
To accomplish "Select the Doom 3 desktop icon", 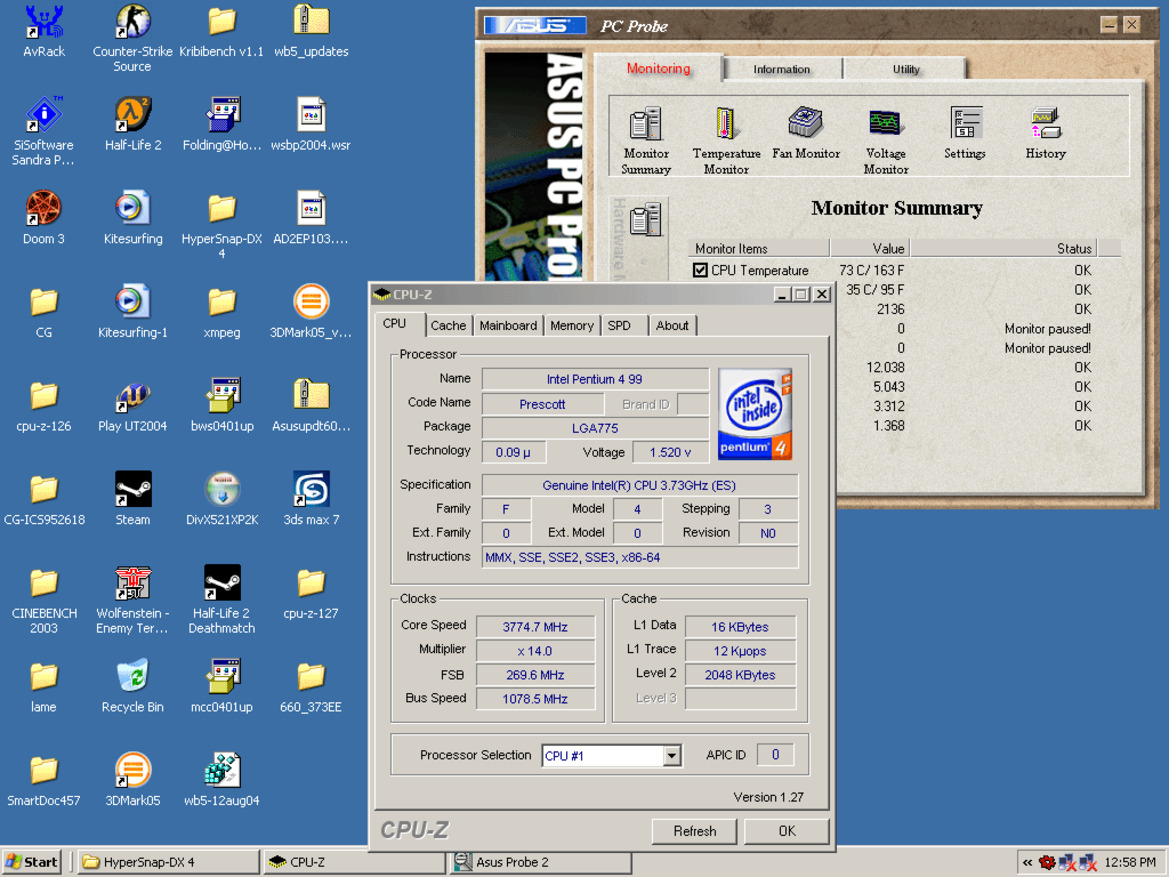I will click(44, 218).
